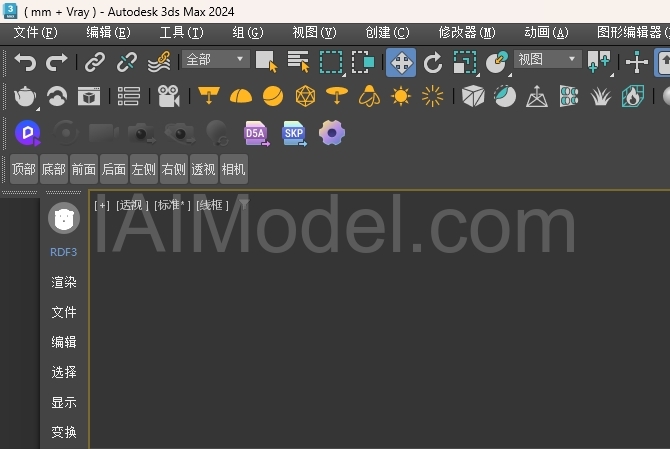
Task: Create a V-Ray proxy box object
Action: pos(473,96)
